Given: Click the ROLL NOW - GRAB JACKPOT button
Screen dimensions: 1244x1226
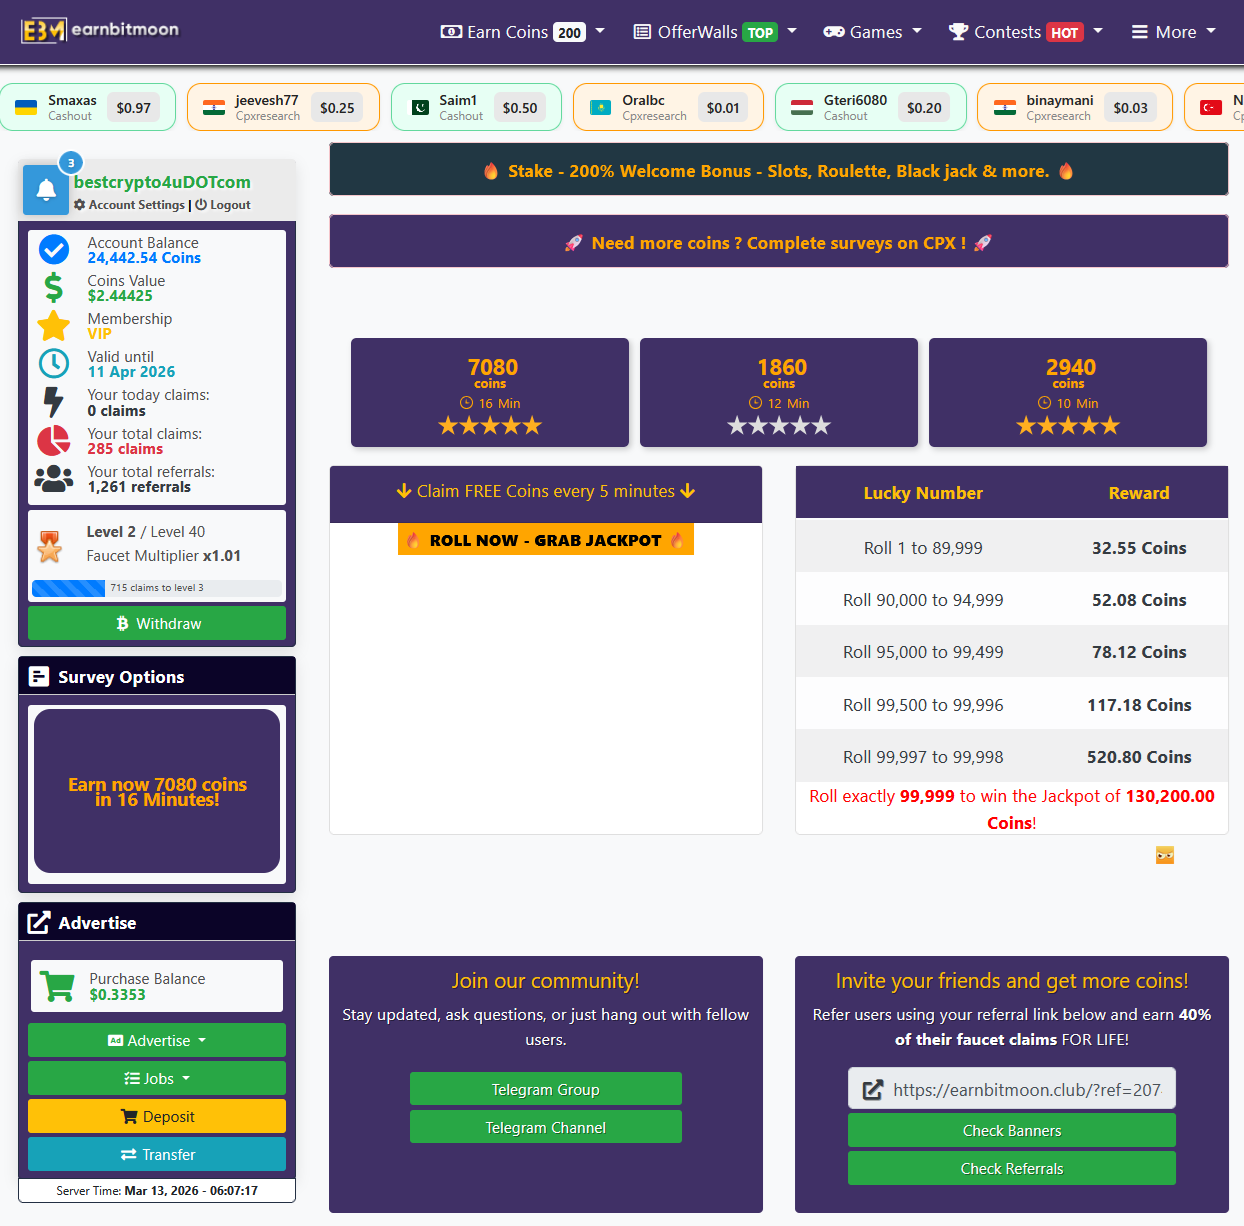Looking at the screenshot, I should [x=545, y=539].
